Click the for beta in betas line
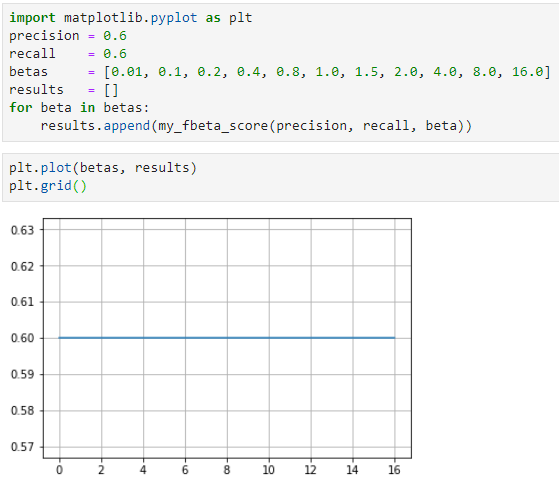This screenshot has width=559, height=483. [79, 108]
